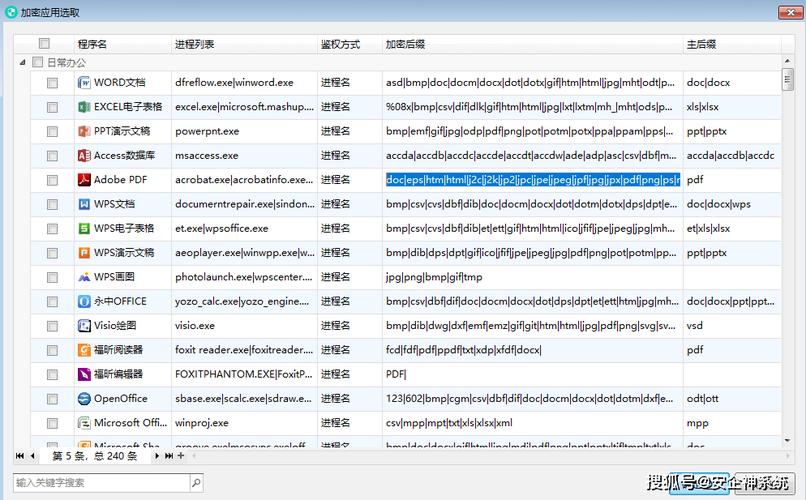Click the WPS演示文稿 icon
This screenshot has width=806, height=500.
pos(84,253)
